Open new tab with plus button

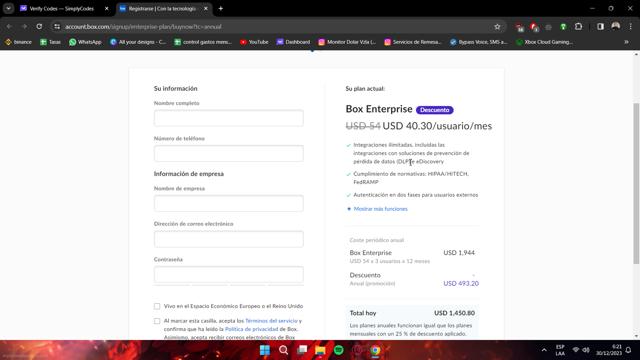221,9
